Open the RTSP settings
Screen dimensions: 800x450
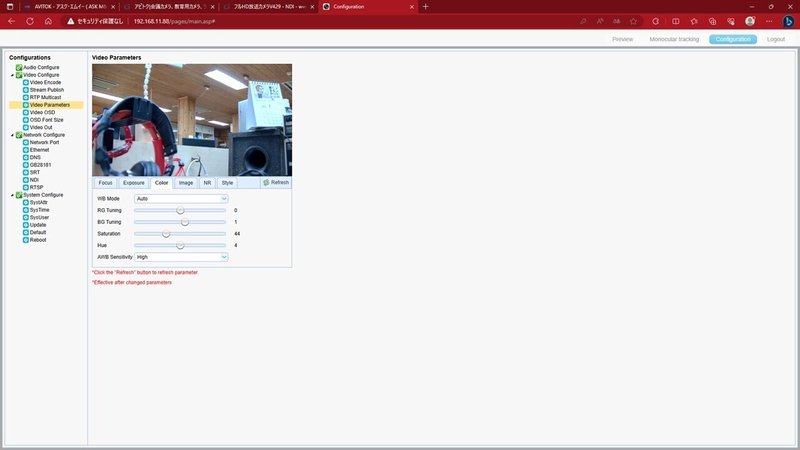click(36, 187)
